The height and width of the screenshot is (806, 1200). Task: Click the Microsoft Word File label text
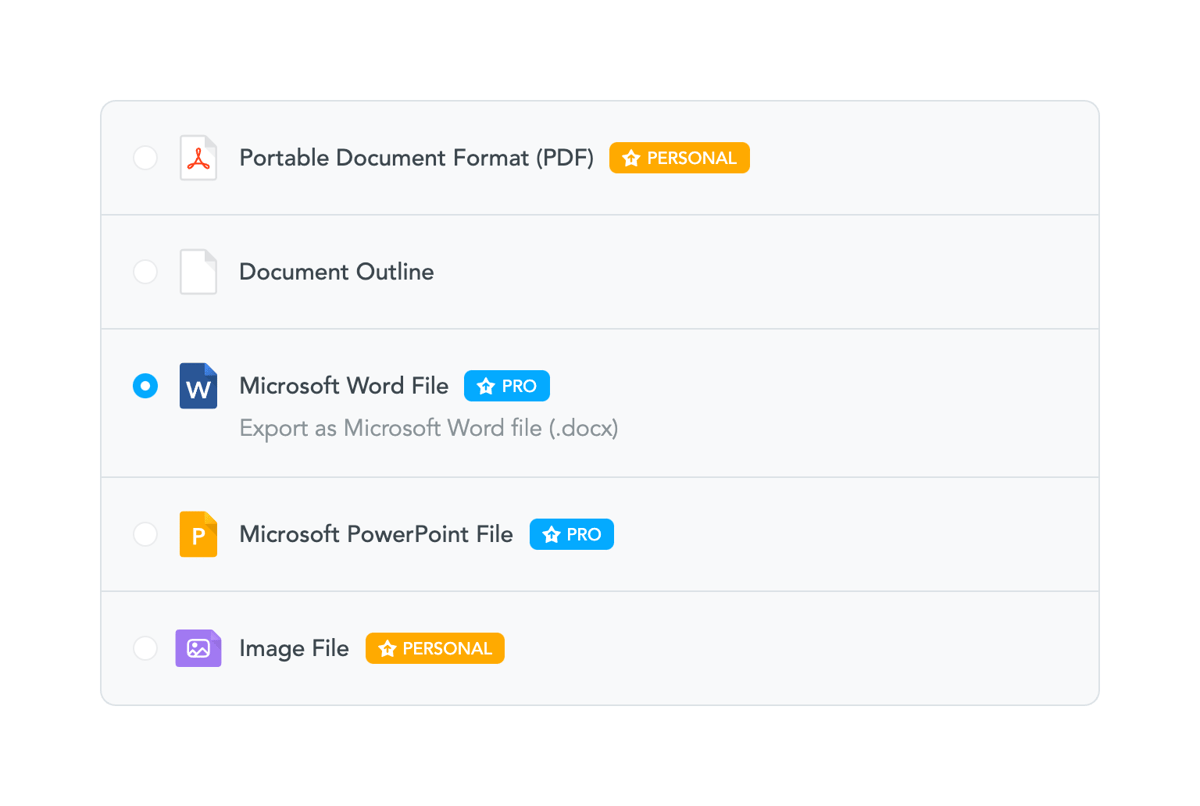coord(343,385)
